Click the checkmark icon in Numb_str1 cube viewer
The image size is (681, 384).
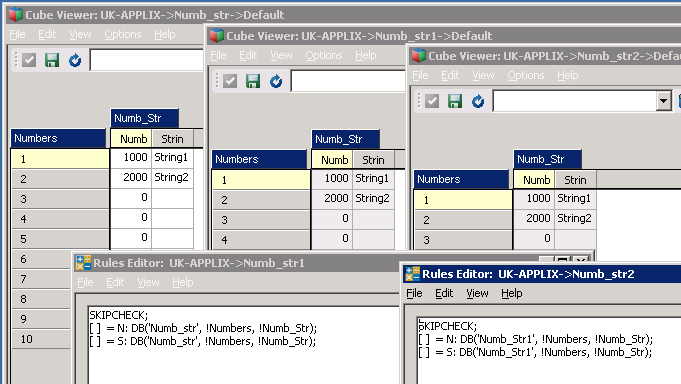pos(230,81)
